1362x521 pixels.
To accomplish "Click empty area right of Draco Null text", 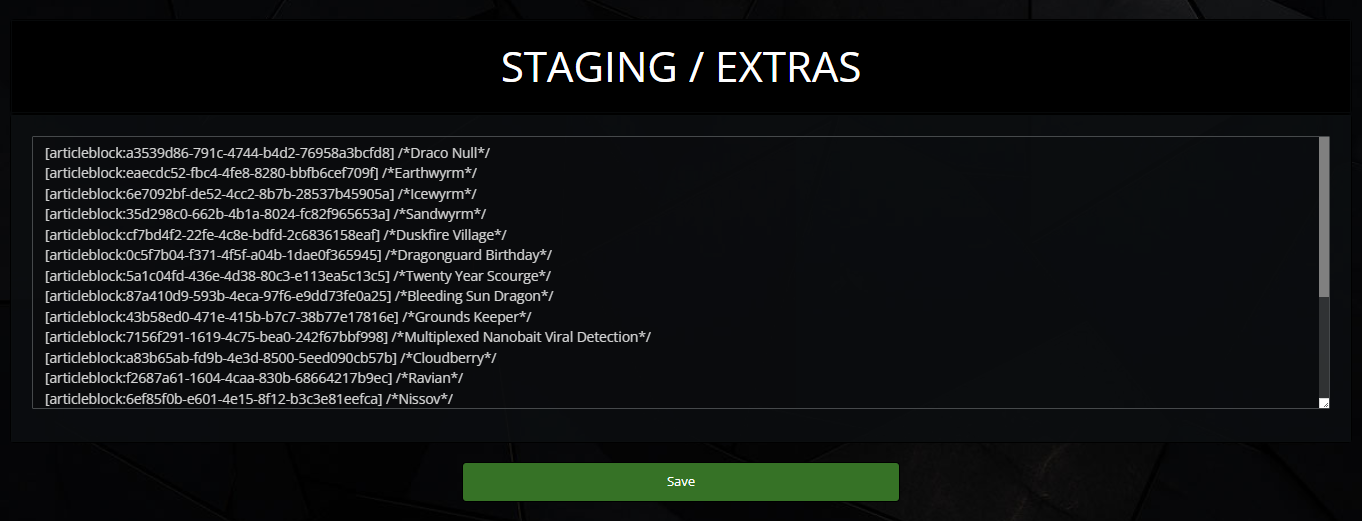I will pyautogui.click(x=900, y=153).
